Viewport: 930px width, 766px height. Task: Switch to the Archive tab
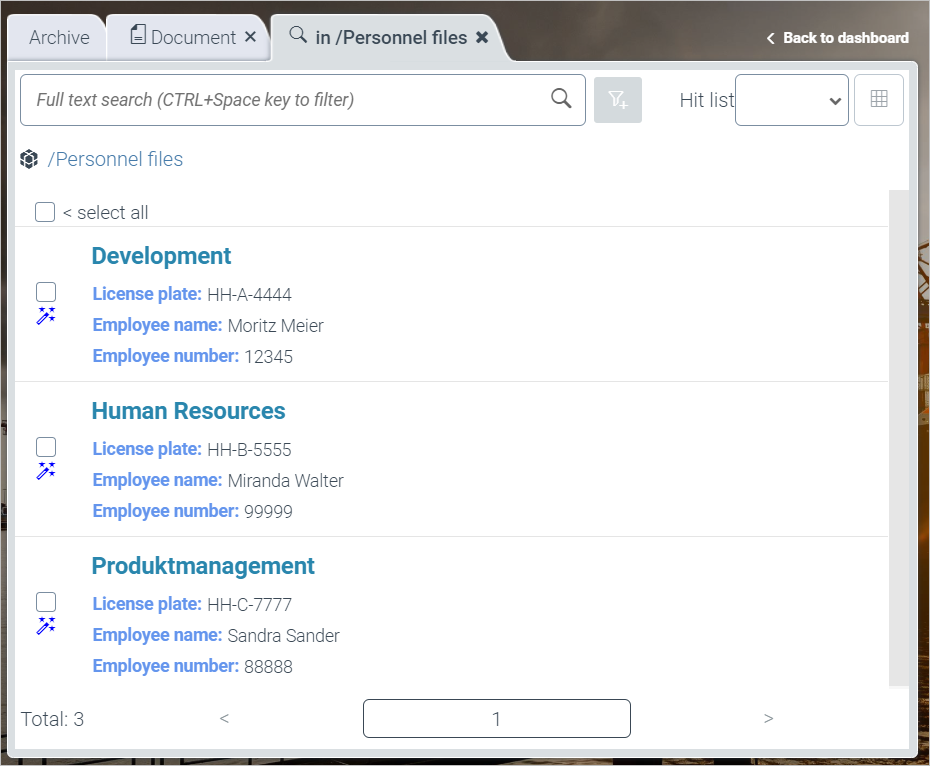(59, 38)
